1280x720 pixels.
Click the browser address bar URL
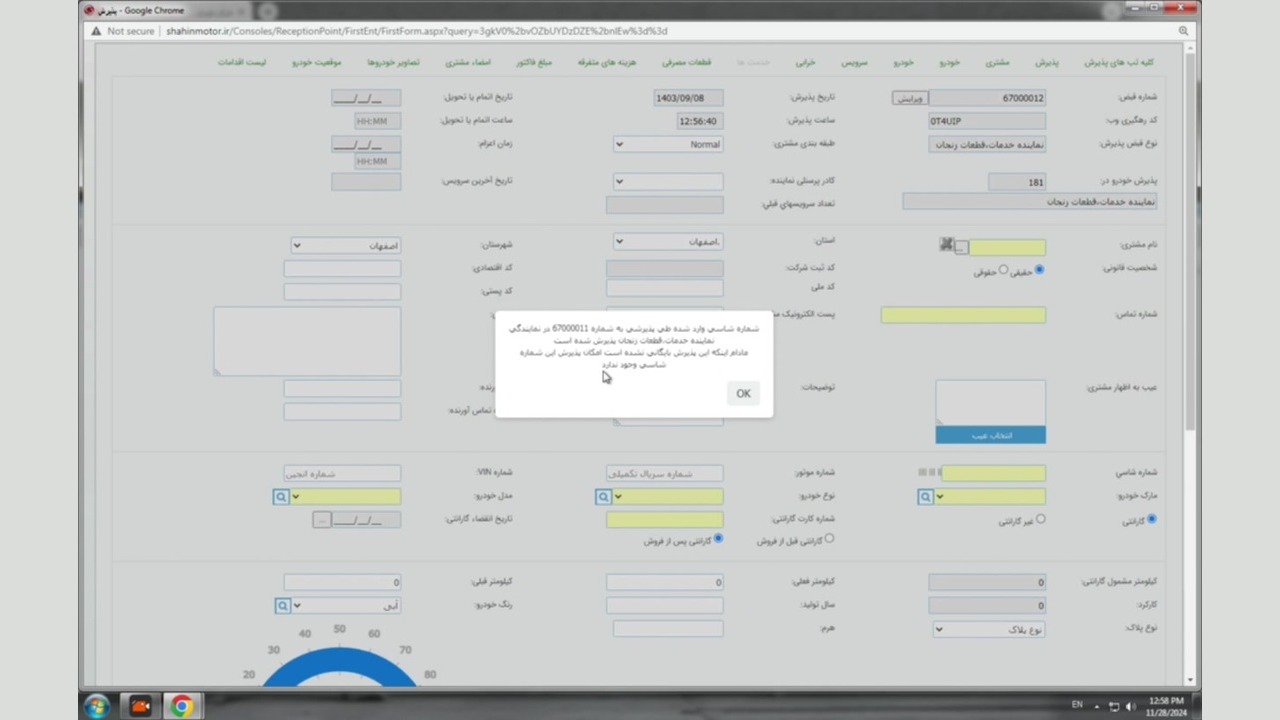pyautogui.click(x=416, y=31)
